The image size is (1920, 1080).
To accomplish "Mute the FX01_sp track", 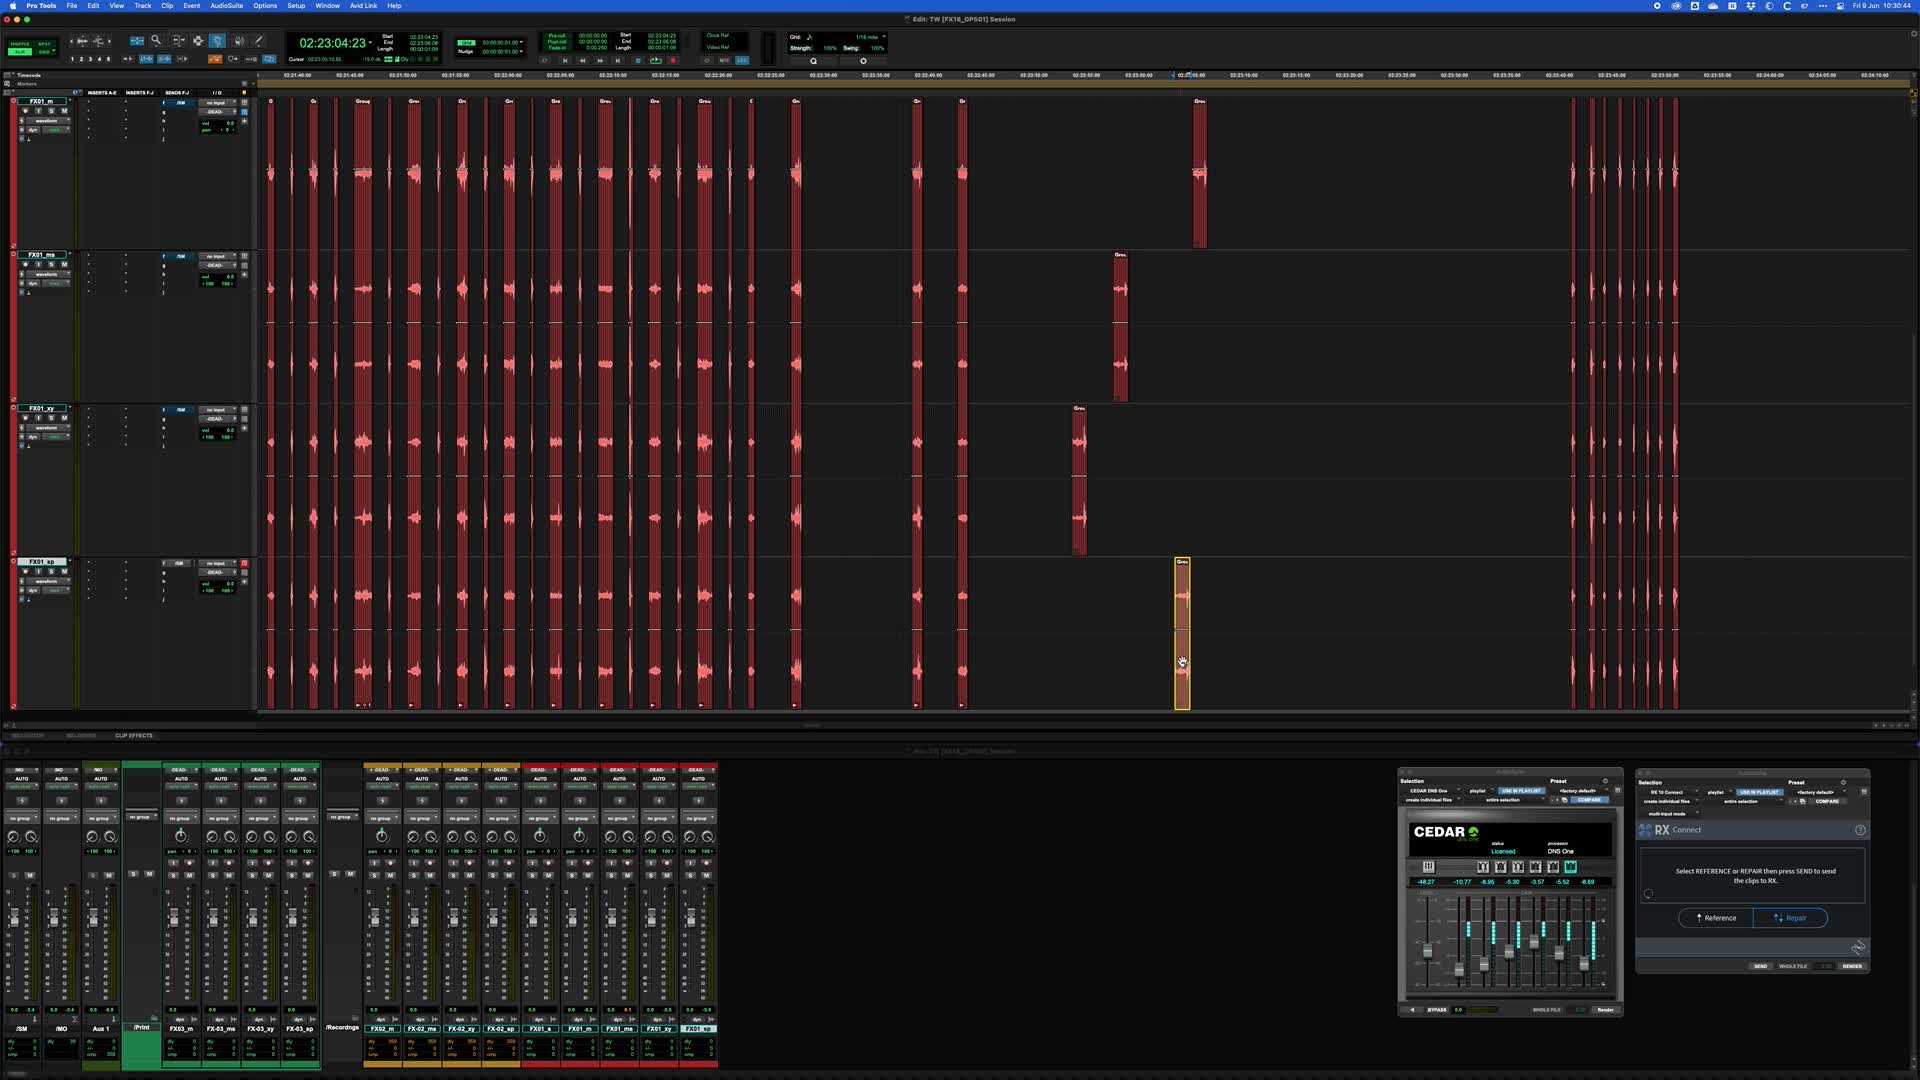I will 65,572.
